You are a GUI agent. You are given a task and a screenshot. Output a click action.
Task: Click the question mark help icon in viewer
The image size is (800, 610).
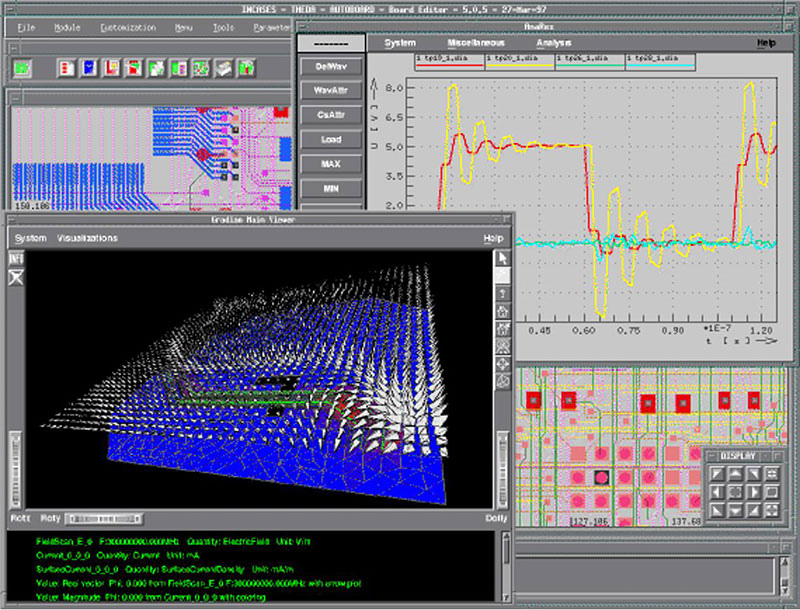click(503, 295)
